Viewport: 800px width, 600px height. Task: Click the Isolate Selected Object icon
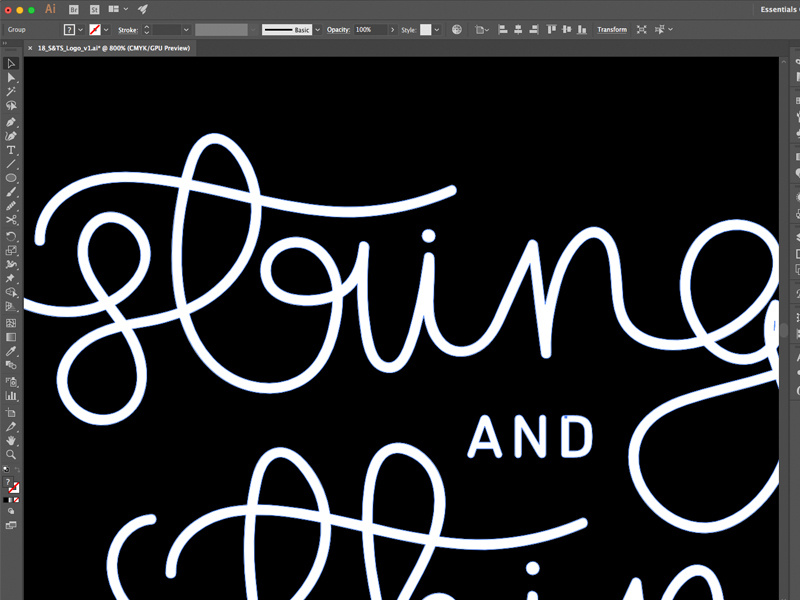642,30
